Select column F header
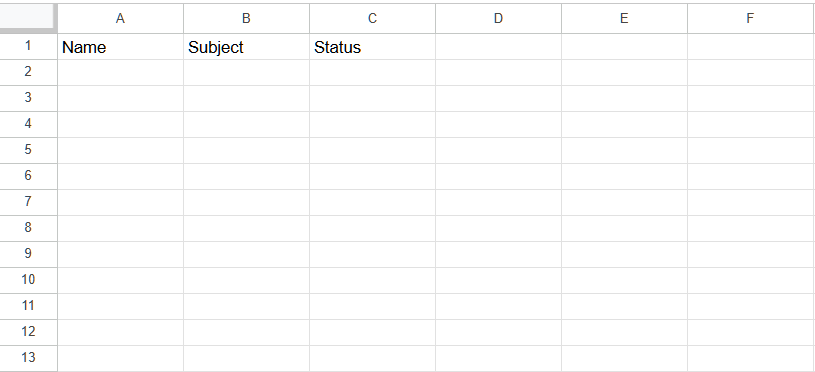Screen dimensions: 815x372 (751, 18)
